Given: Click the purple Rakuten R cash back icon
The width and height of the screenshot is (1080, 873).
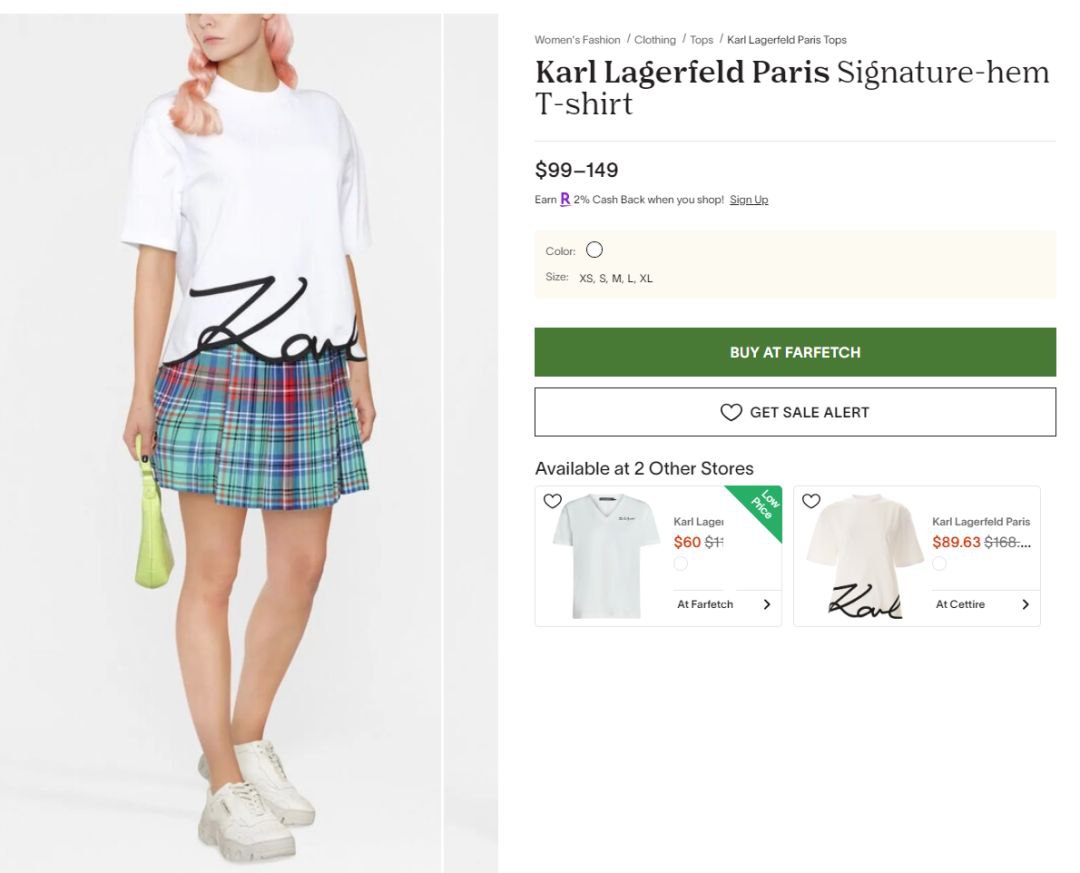Looking at the screenshot, I should [x=565, y=199].
